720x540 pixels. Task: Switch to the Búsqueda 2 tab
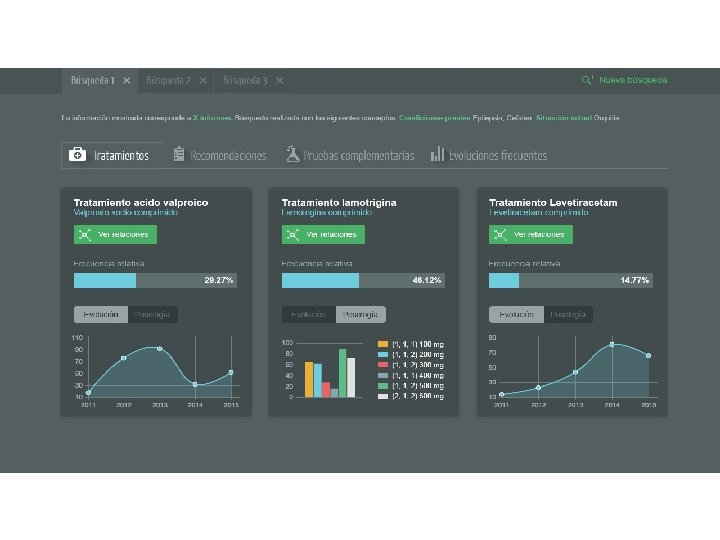pos(168,80)
